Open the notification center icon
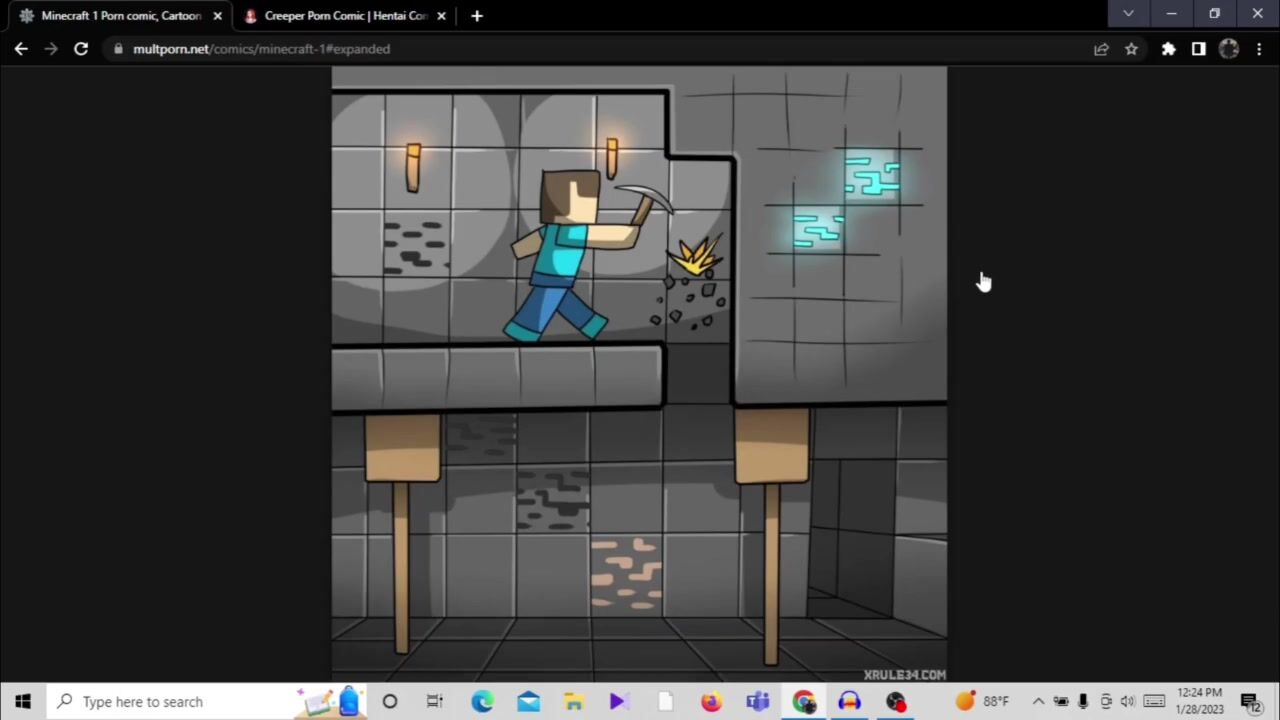Image resolution: width=1280 pixels, height=720 pixels. pyautogui.click(x=1251, y=701)
